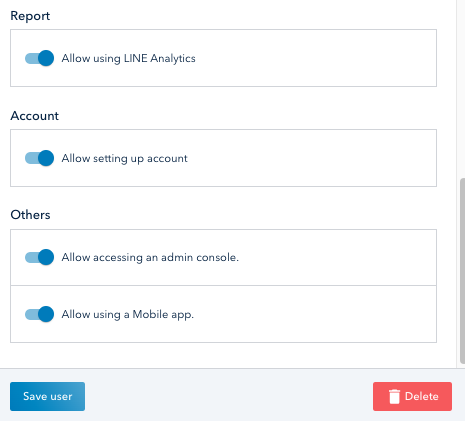
Task: Click the 'Allow accessing an admin console.' label
Action: [x=150, y=257]
